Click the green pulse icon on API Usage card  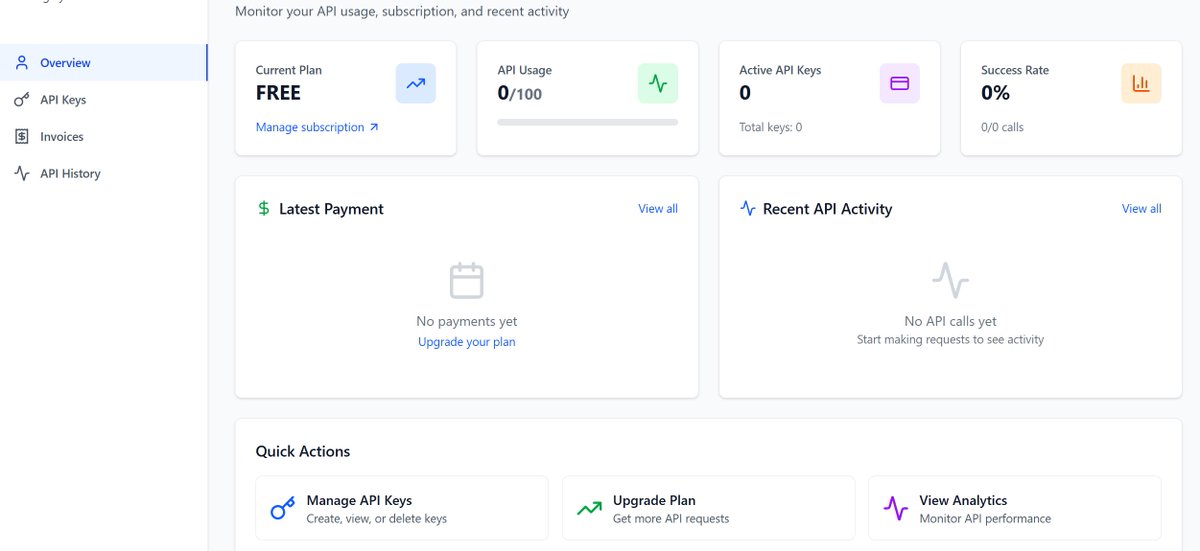[x=658, y=84]
